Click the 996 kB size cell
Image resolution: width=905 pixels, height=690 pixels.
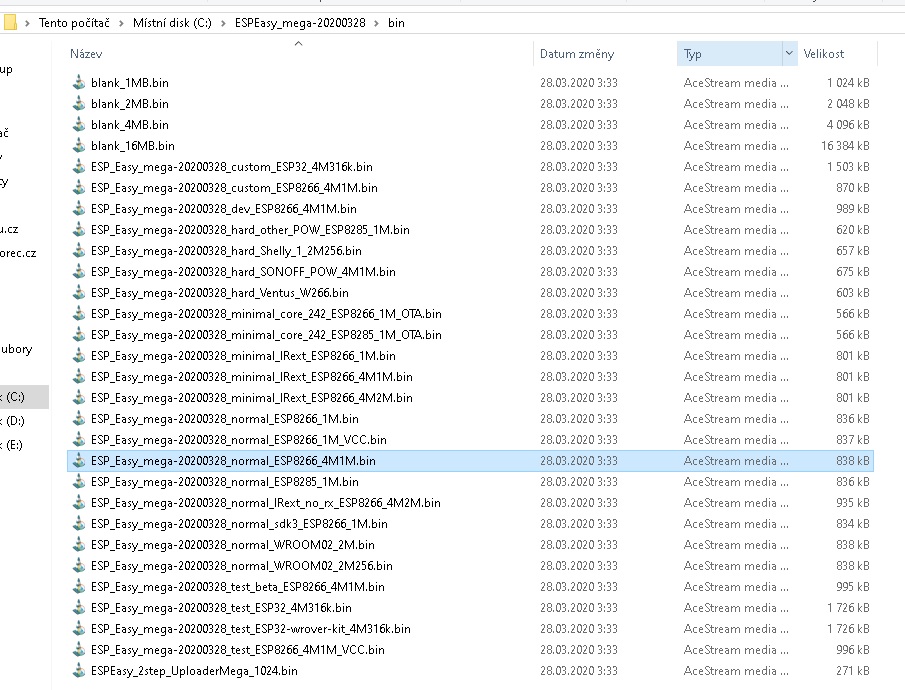(x=852, y=650)
